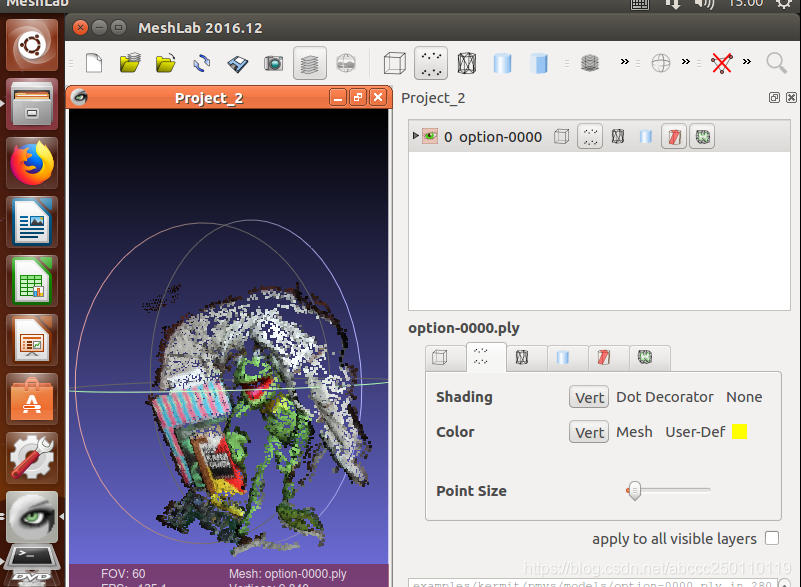The width and height of the screenshot is (801, 587).
Task: Open the yellow user-defined color swatch
Action: [739, 432]
